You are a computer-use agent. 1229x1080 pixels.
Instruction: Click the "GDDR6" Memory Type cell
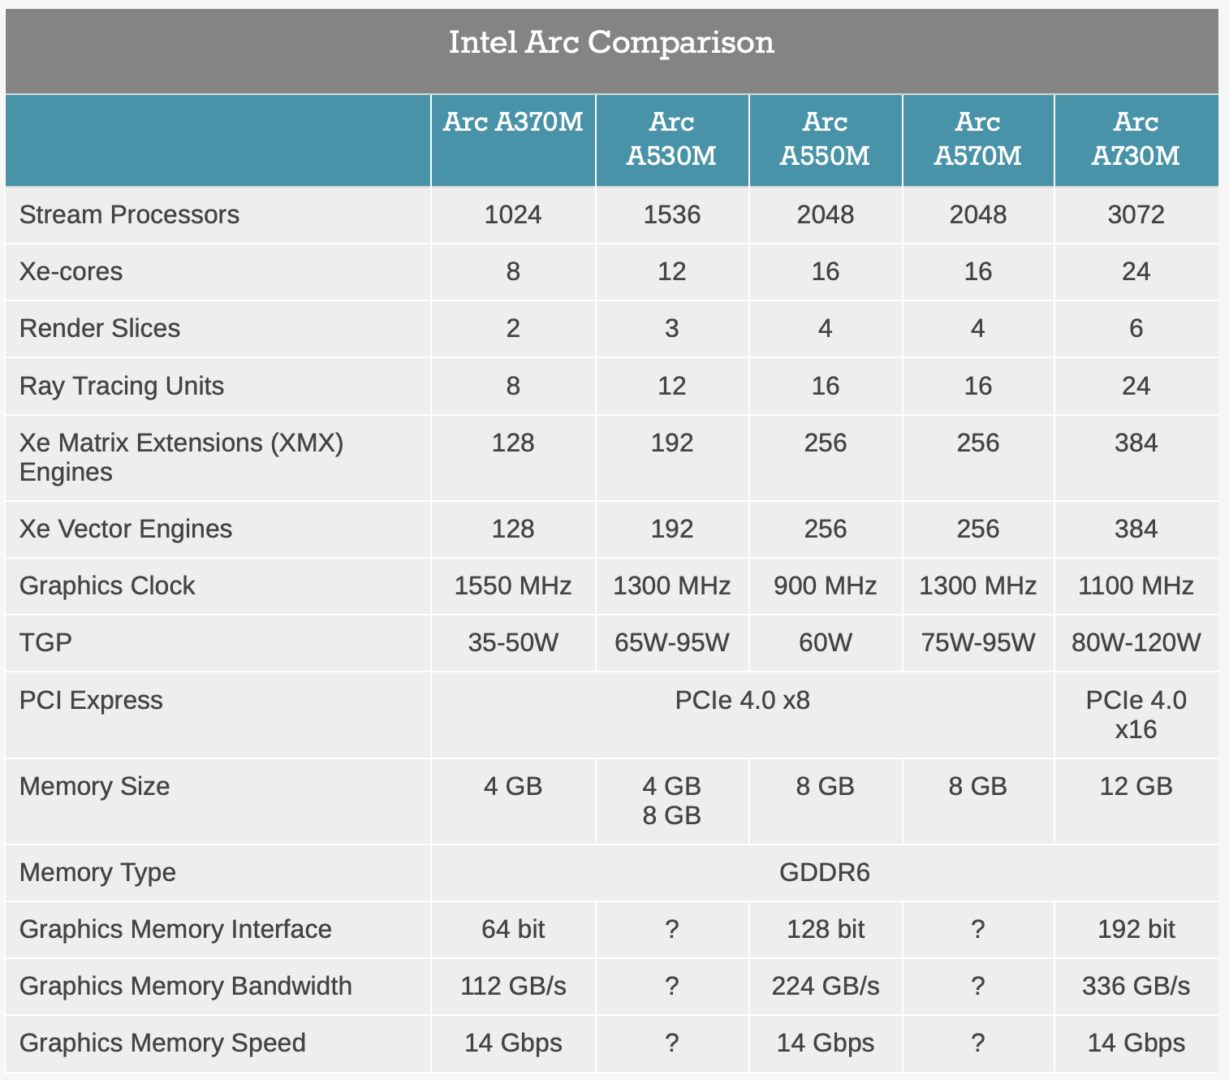825,873
